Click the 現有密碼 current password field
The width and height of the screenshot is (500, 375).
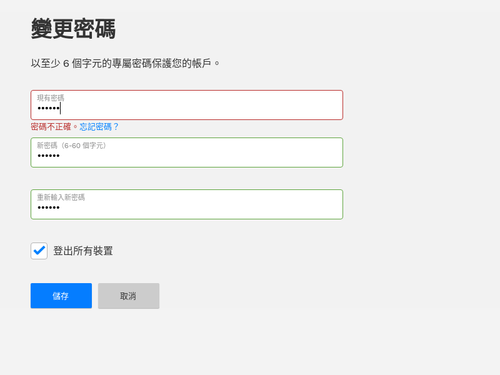[x=187, y=105]
